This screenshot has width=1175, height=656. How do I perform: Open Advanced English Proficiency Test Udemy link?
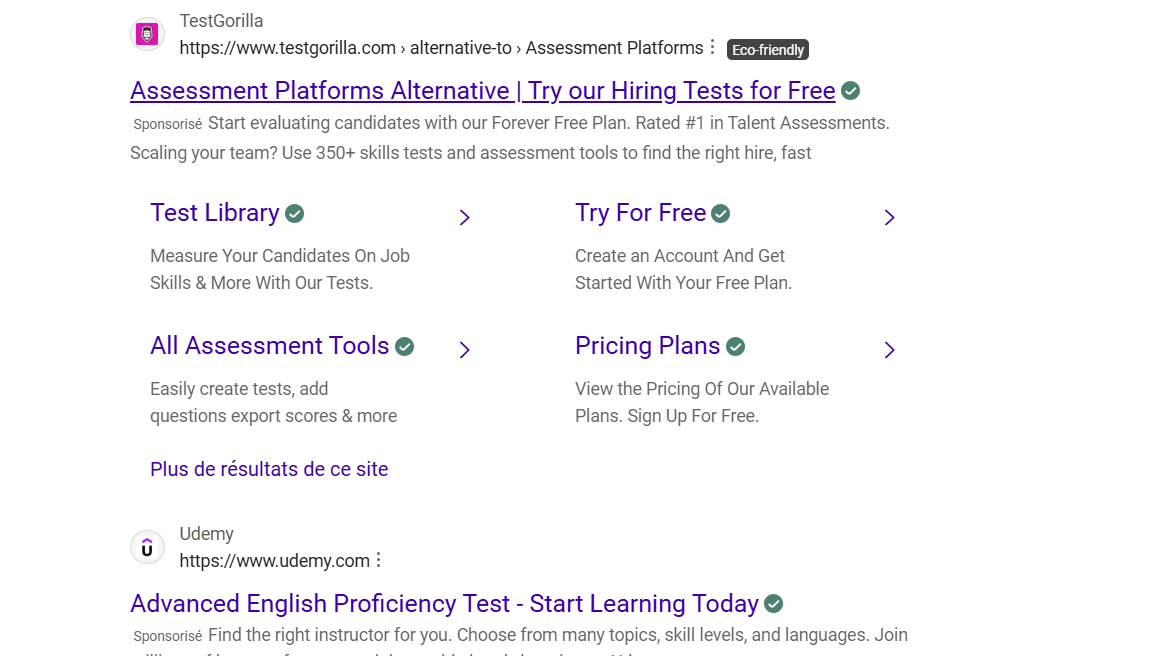point(444,604)
